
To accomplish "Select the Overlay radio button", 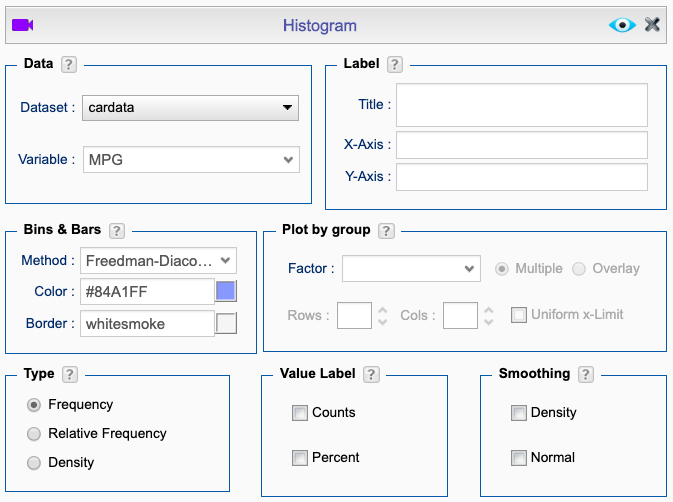I will point(579,269).
